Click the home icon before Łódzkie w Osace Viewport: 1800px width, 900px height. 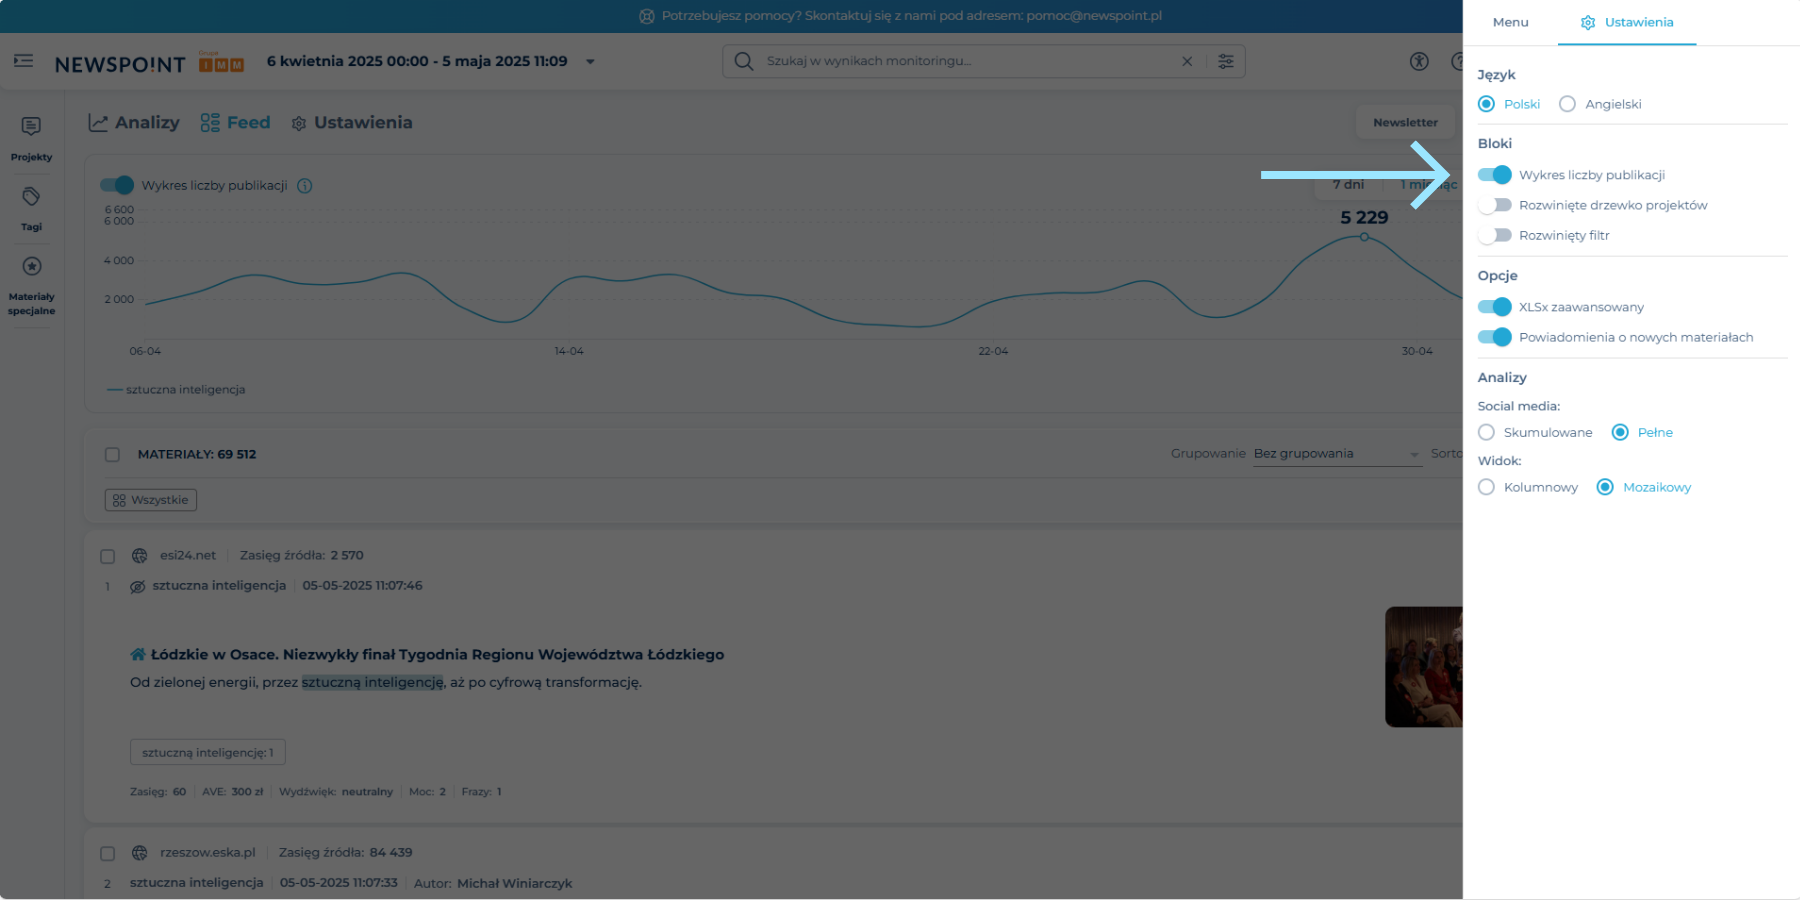(x=138, y=654)
